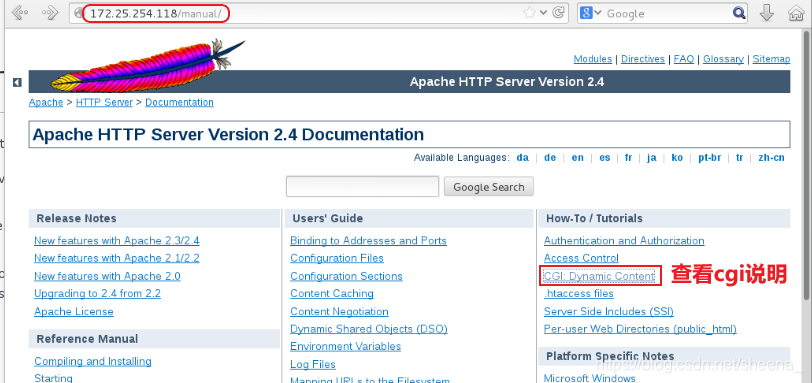Image resolution: width=812 pixels, height=383 pixels.
Task: Switch language to ko
Action: [x=677, y=158]
